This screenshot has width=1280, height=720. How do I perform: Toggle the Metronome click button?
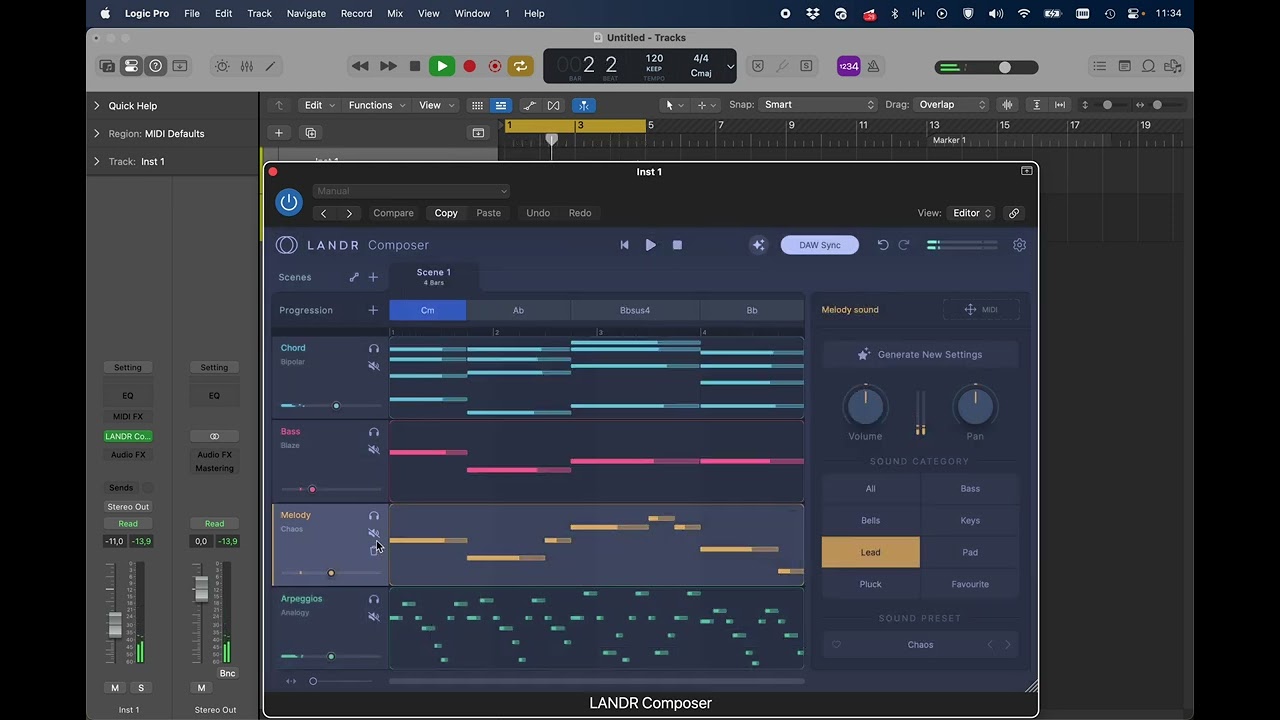(x=873, y=66)
